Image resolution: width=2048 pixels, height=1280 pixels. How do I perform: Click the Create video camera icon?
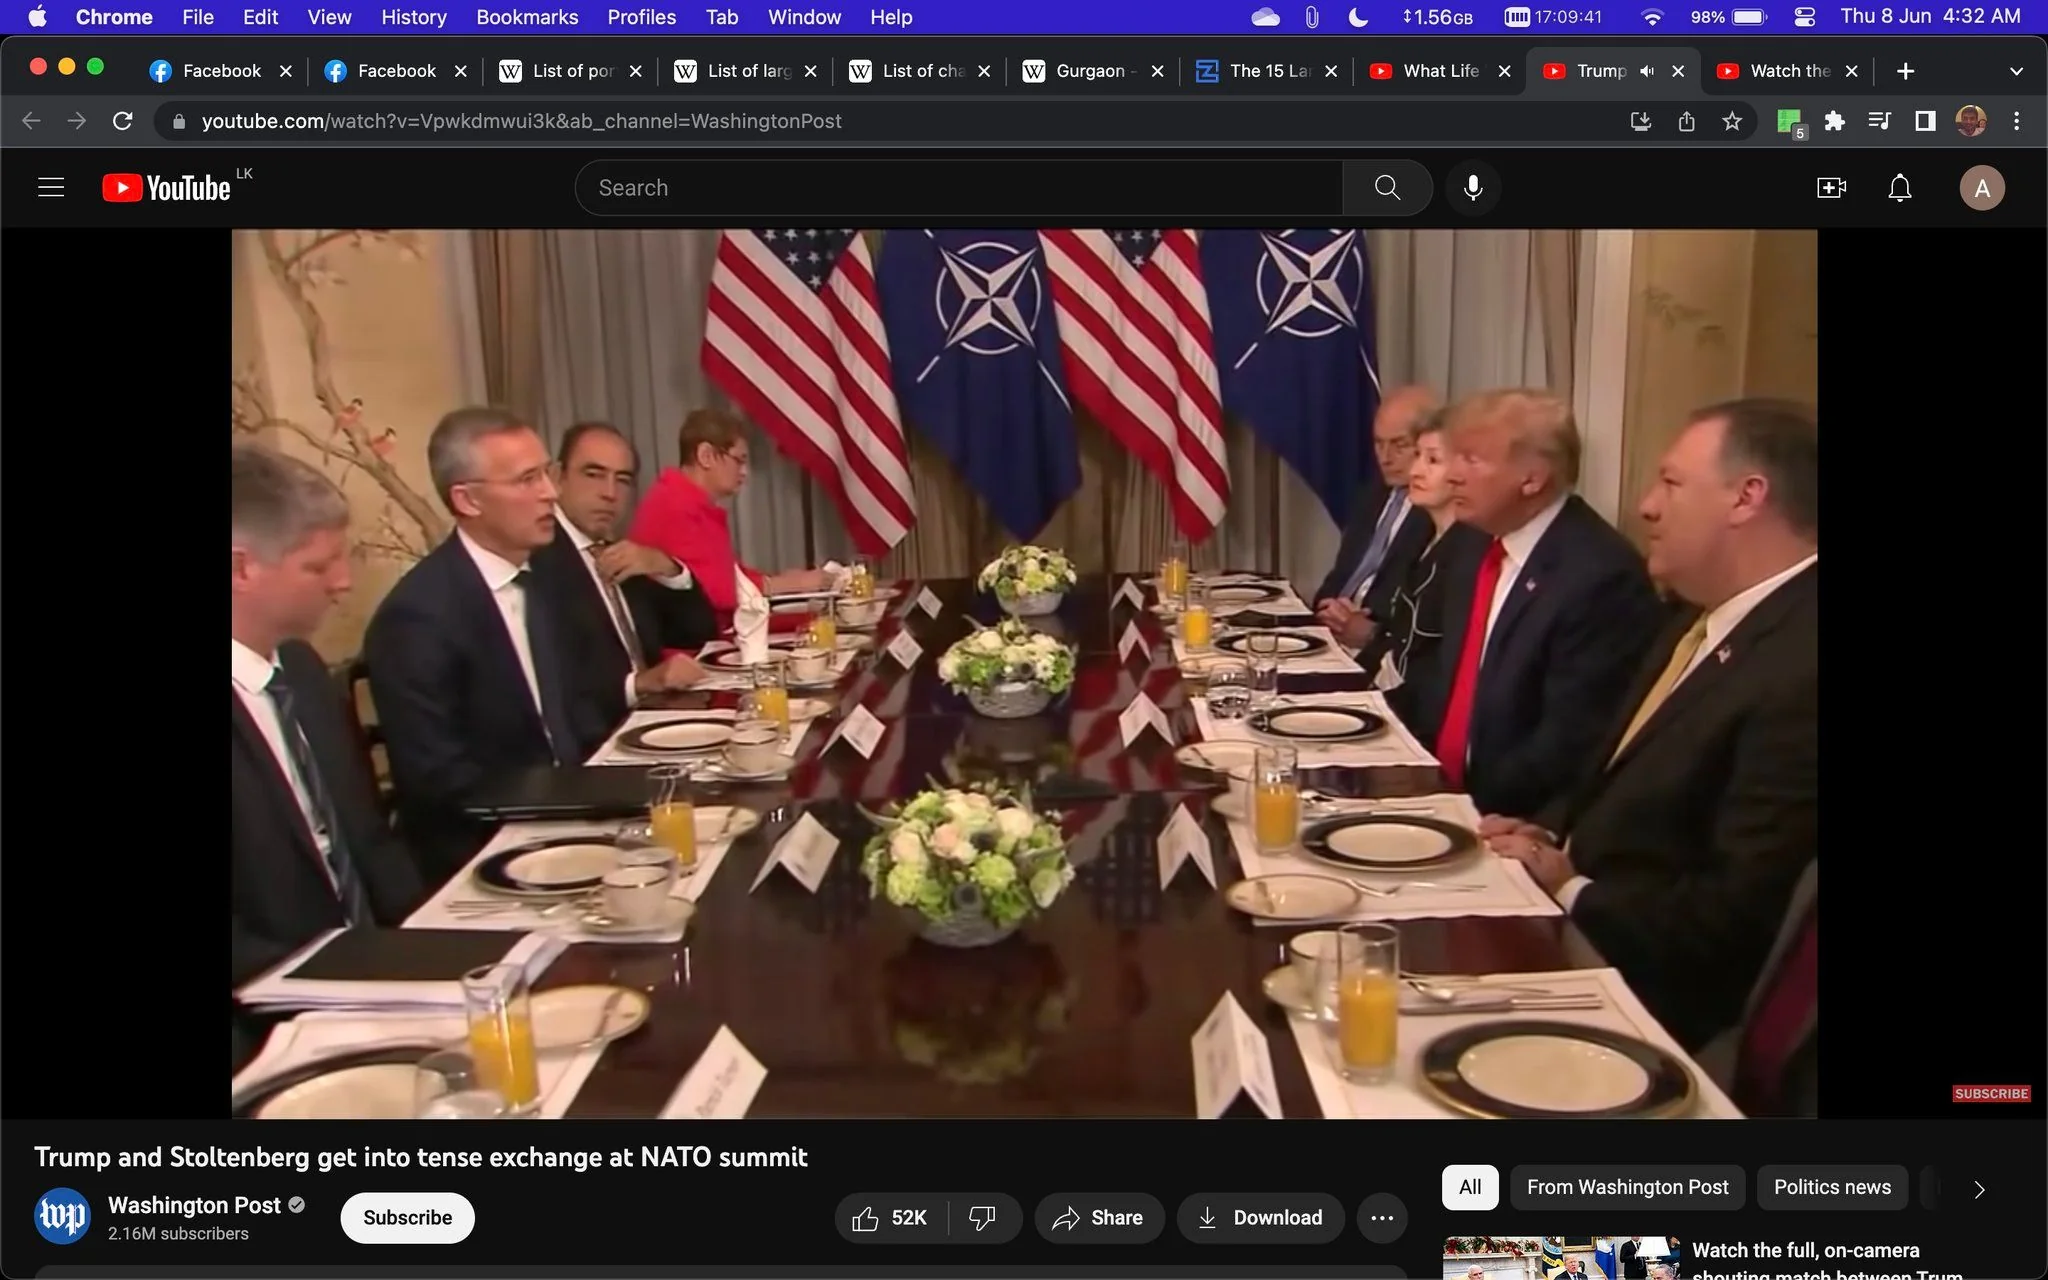pos(1831,188)
